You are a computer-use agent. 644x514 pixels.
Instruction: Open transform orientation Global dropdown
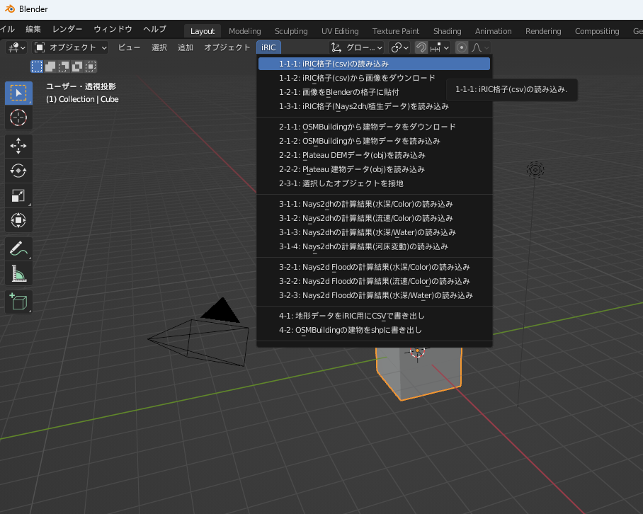point(356,48)
